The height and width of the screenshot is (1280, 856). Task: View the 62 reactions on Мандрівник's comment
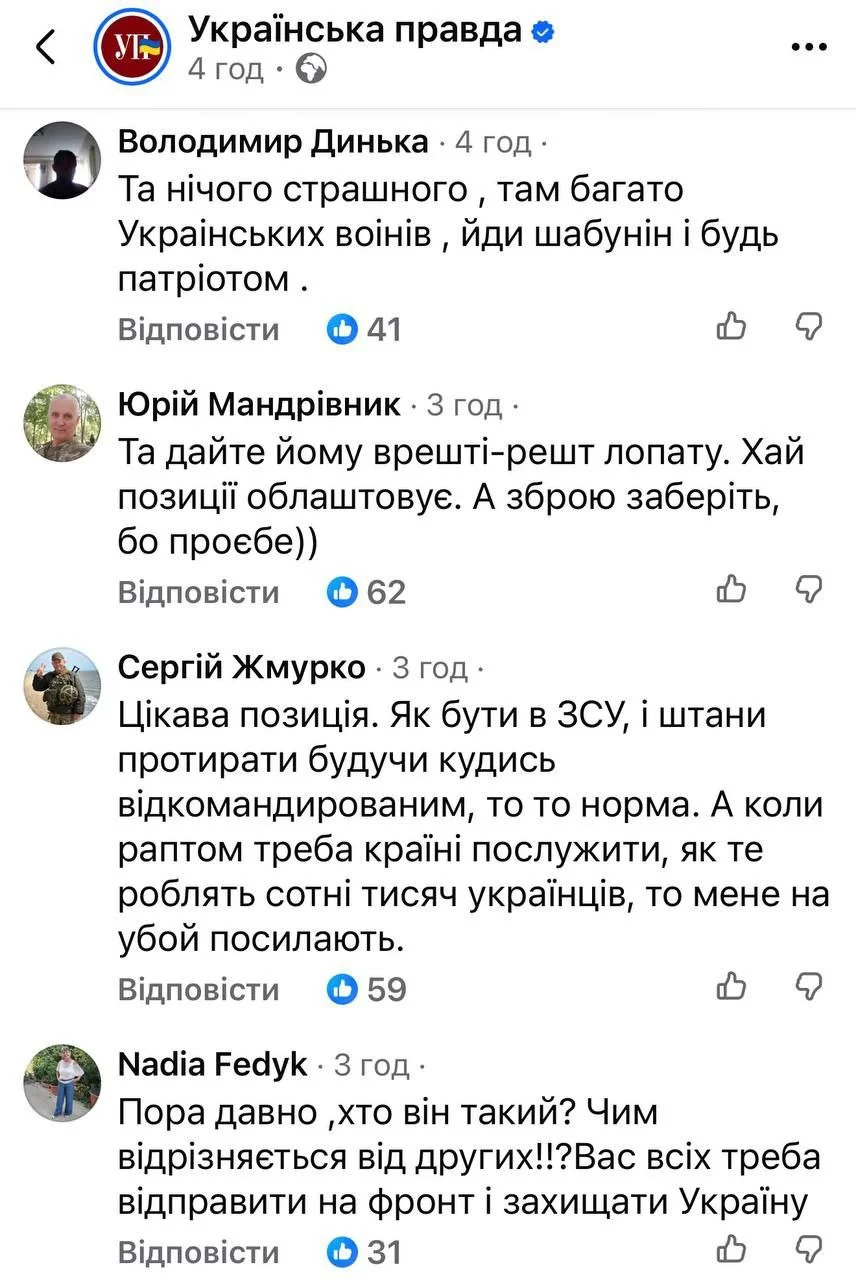367,592
